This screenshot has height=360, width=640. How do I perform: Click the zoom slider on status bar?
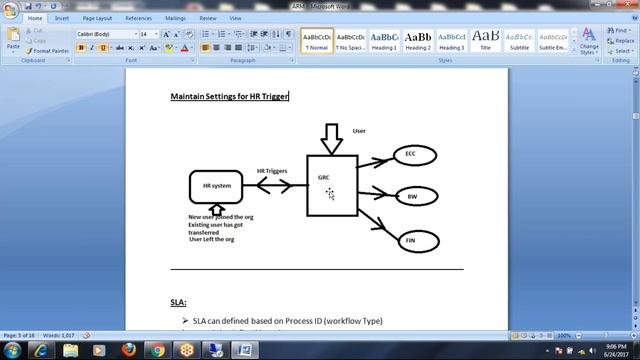(606, 336)
